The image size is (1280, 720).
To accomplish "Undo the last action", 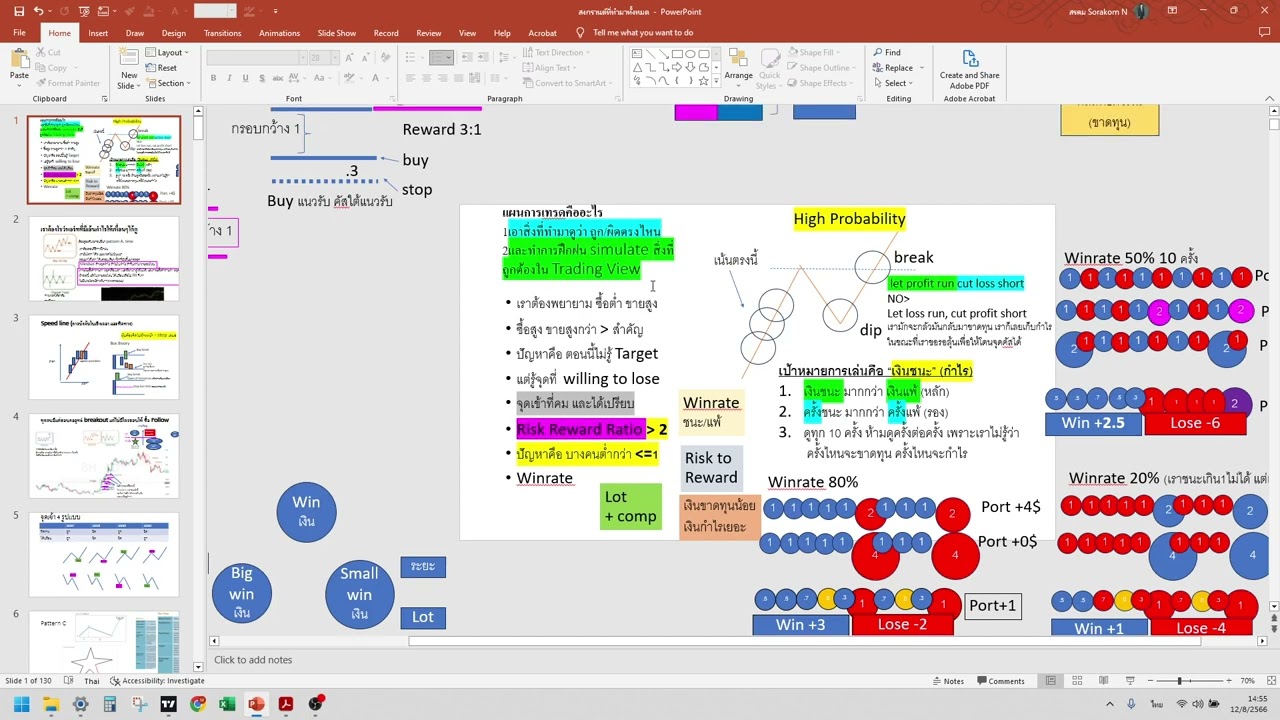I will pos(38,11).
